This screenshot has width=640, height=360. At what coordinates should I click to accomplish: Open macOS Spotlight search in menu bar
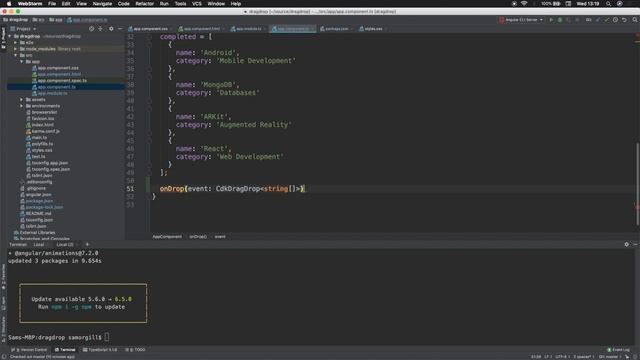(608, 4)
